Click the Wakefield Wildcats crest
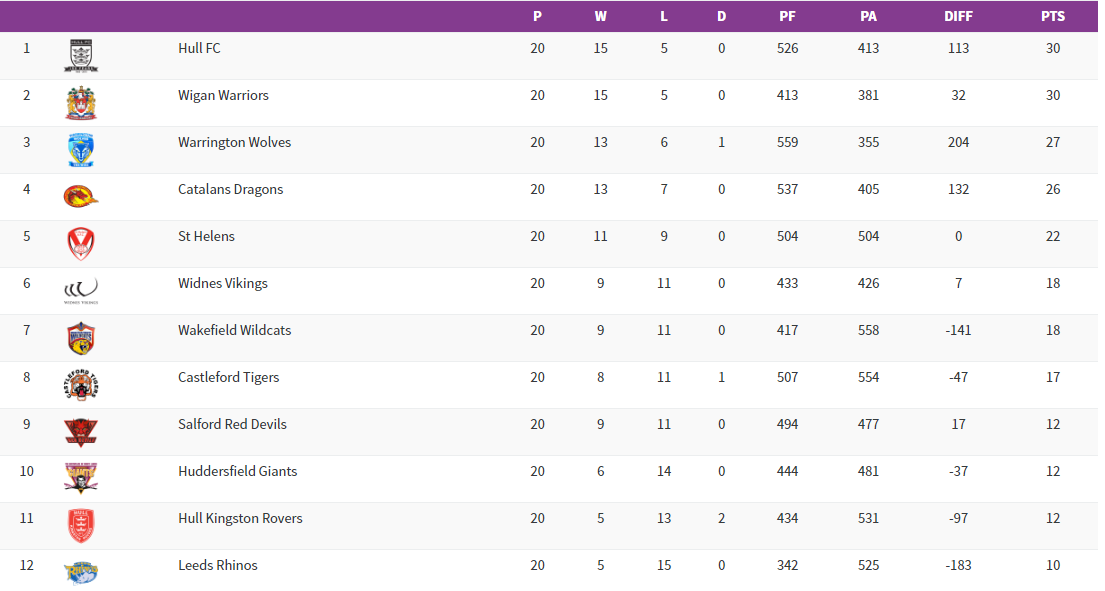 tap(81, 338)
